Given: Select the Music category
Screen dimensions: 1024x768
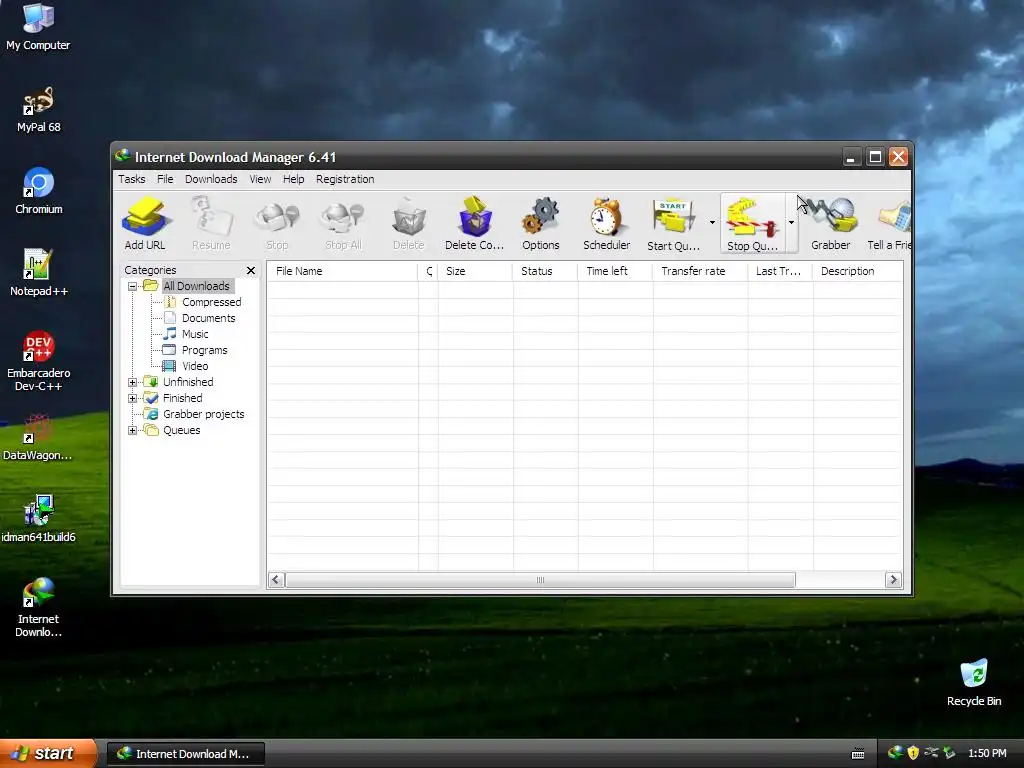Looking at the screenshot, I should pyautogui.click(x=195, y=334).
